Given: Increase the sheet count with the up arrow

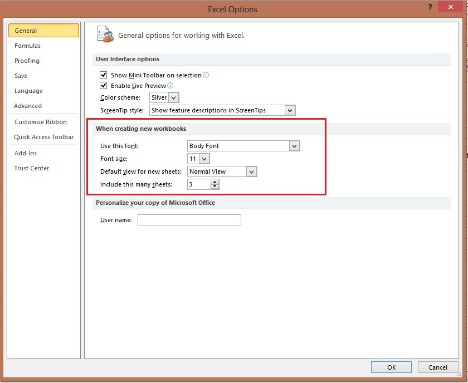Looking at the screenshot, I should click(x=215, y=182).
